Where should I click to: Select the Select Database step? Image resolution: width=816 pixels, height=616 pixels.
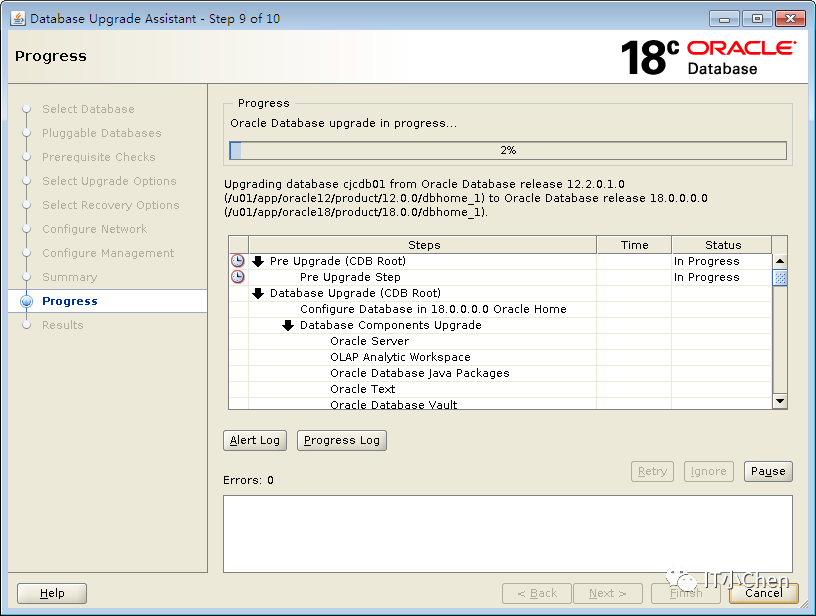click(88, 109)
